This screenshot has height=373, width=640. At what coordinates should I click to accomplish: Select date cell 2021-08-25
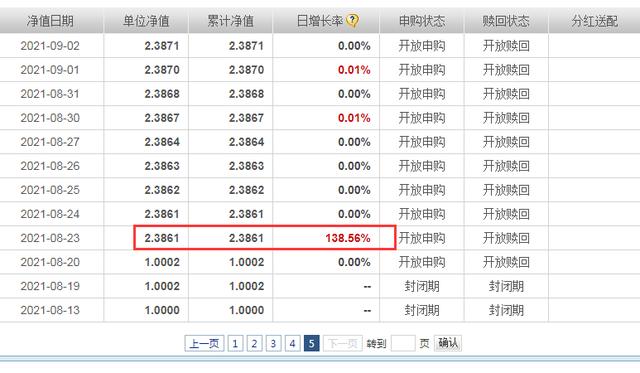tap(50, 190)
